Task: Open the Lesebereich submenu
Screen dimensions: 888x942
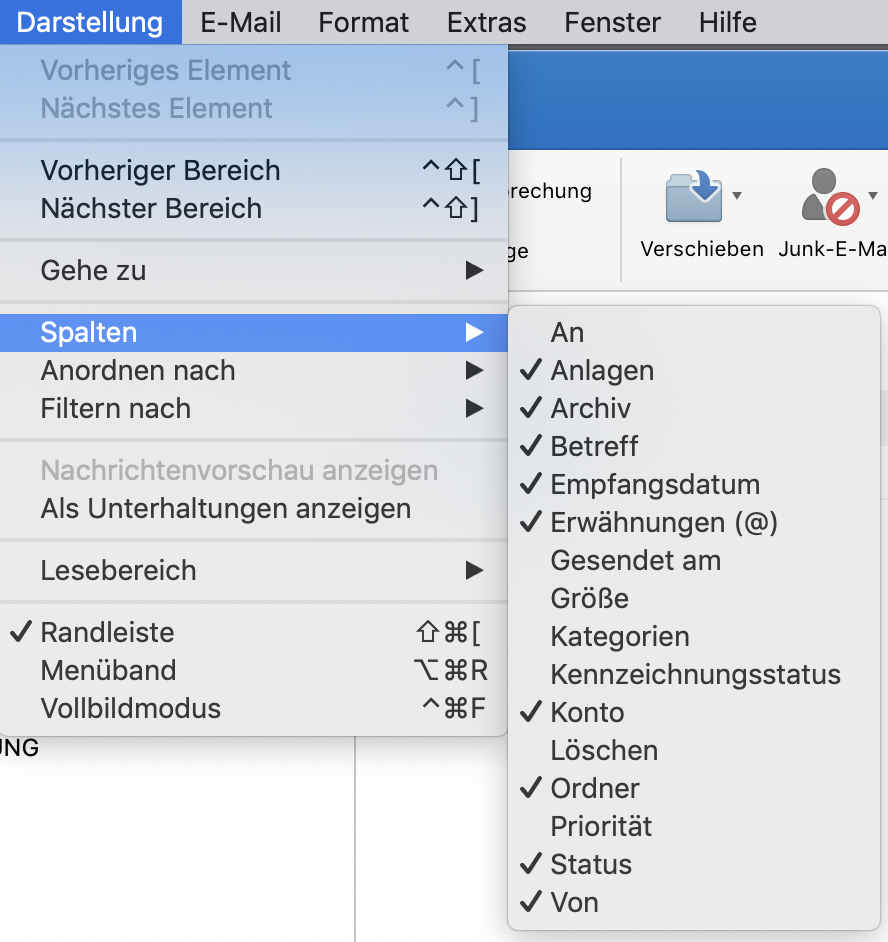Action: 254,570
